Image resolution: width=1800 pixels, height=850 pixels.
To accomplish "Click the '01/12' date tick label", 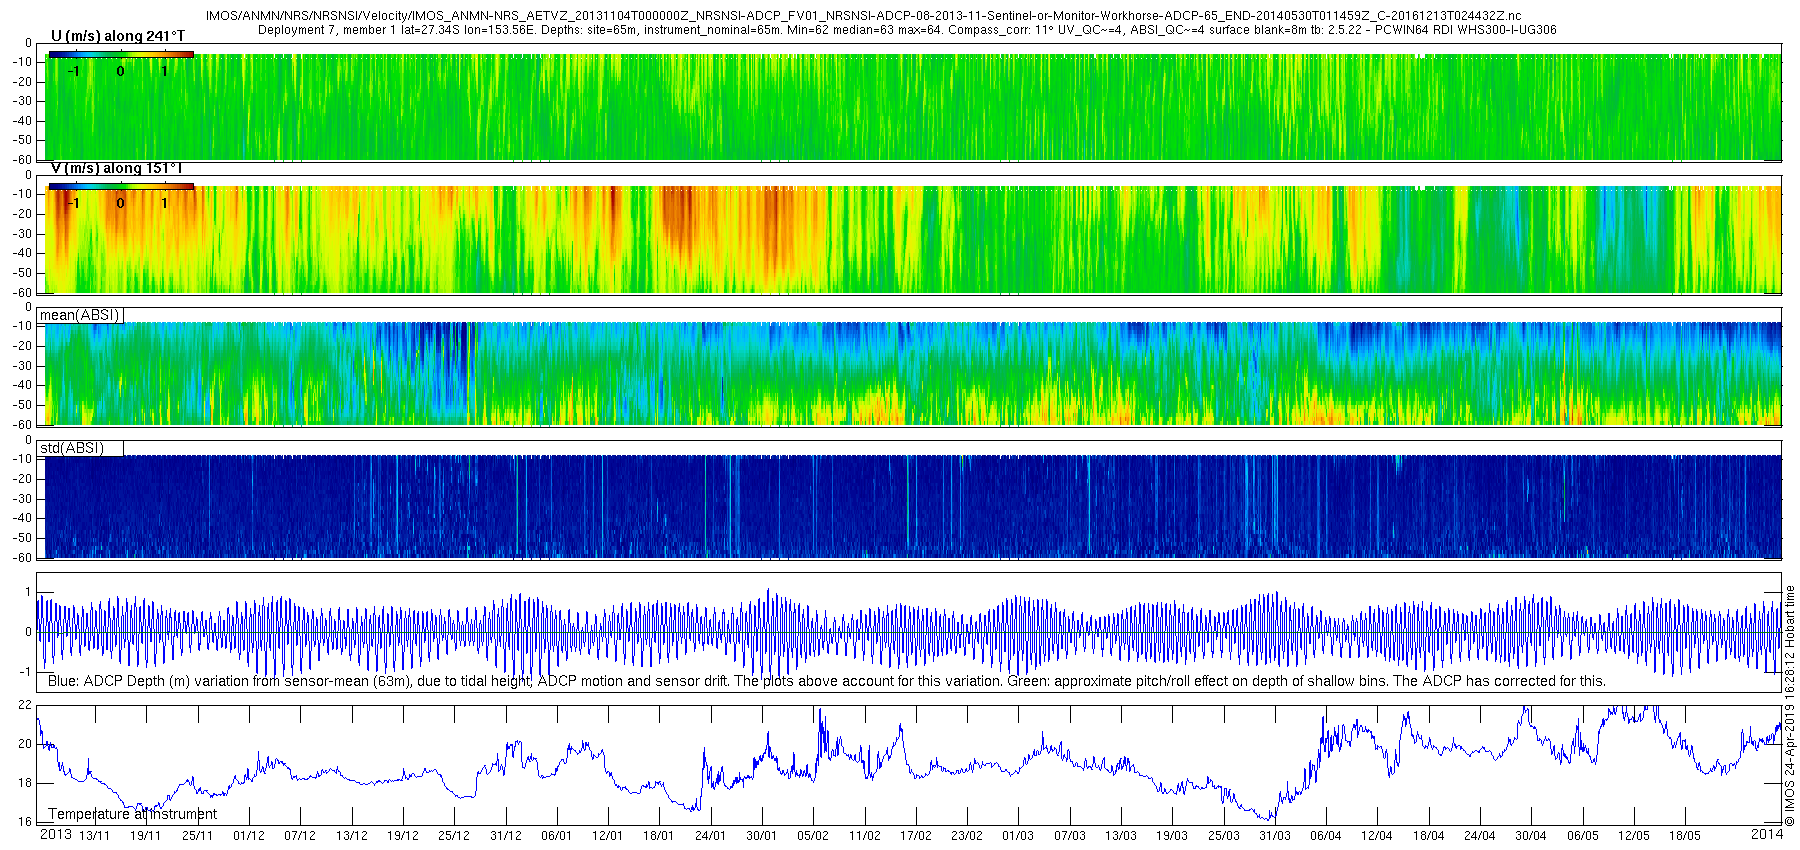I will click(x=249, y=836).
